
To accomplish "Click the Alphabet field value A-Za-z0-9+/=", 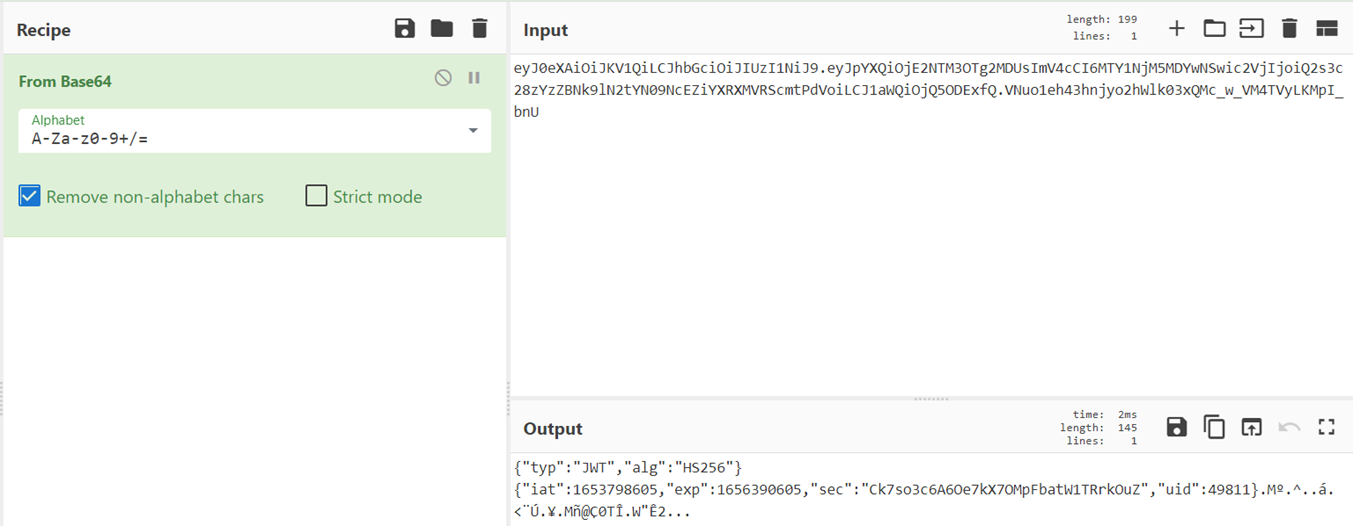I will [x=90, y=139].
